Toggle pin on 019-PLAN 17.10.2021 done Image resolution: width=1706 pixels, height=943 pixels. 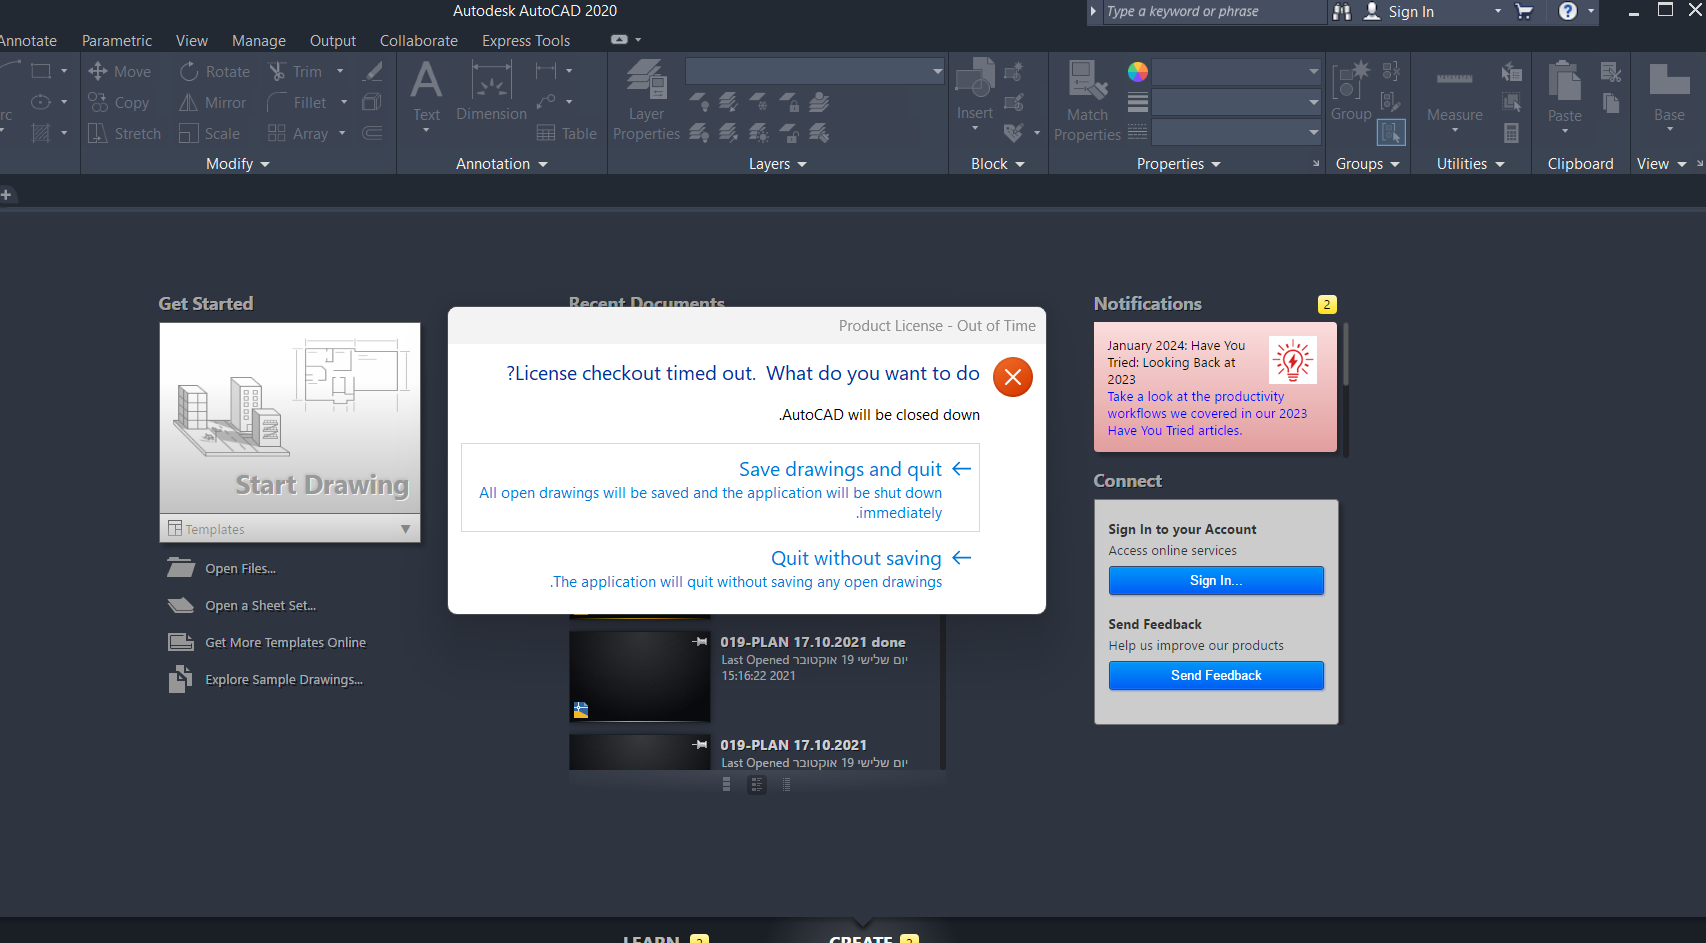pyautogui.click(x=700, y=642)
